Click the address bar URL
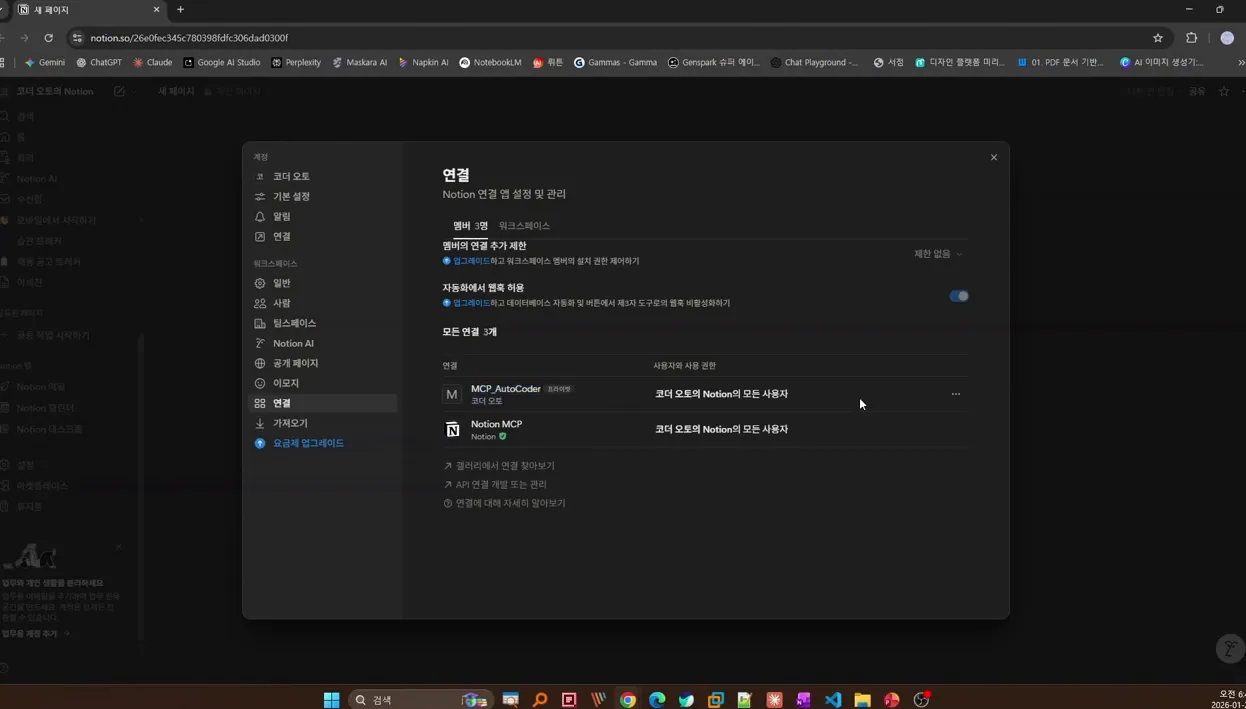 coord(189,38)
